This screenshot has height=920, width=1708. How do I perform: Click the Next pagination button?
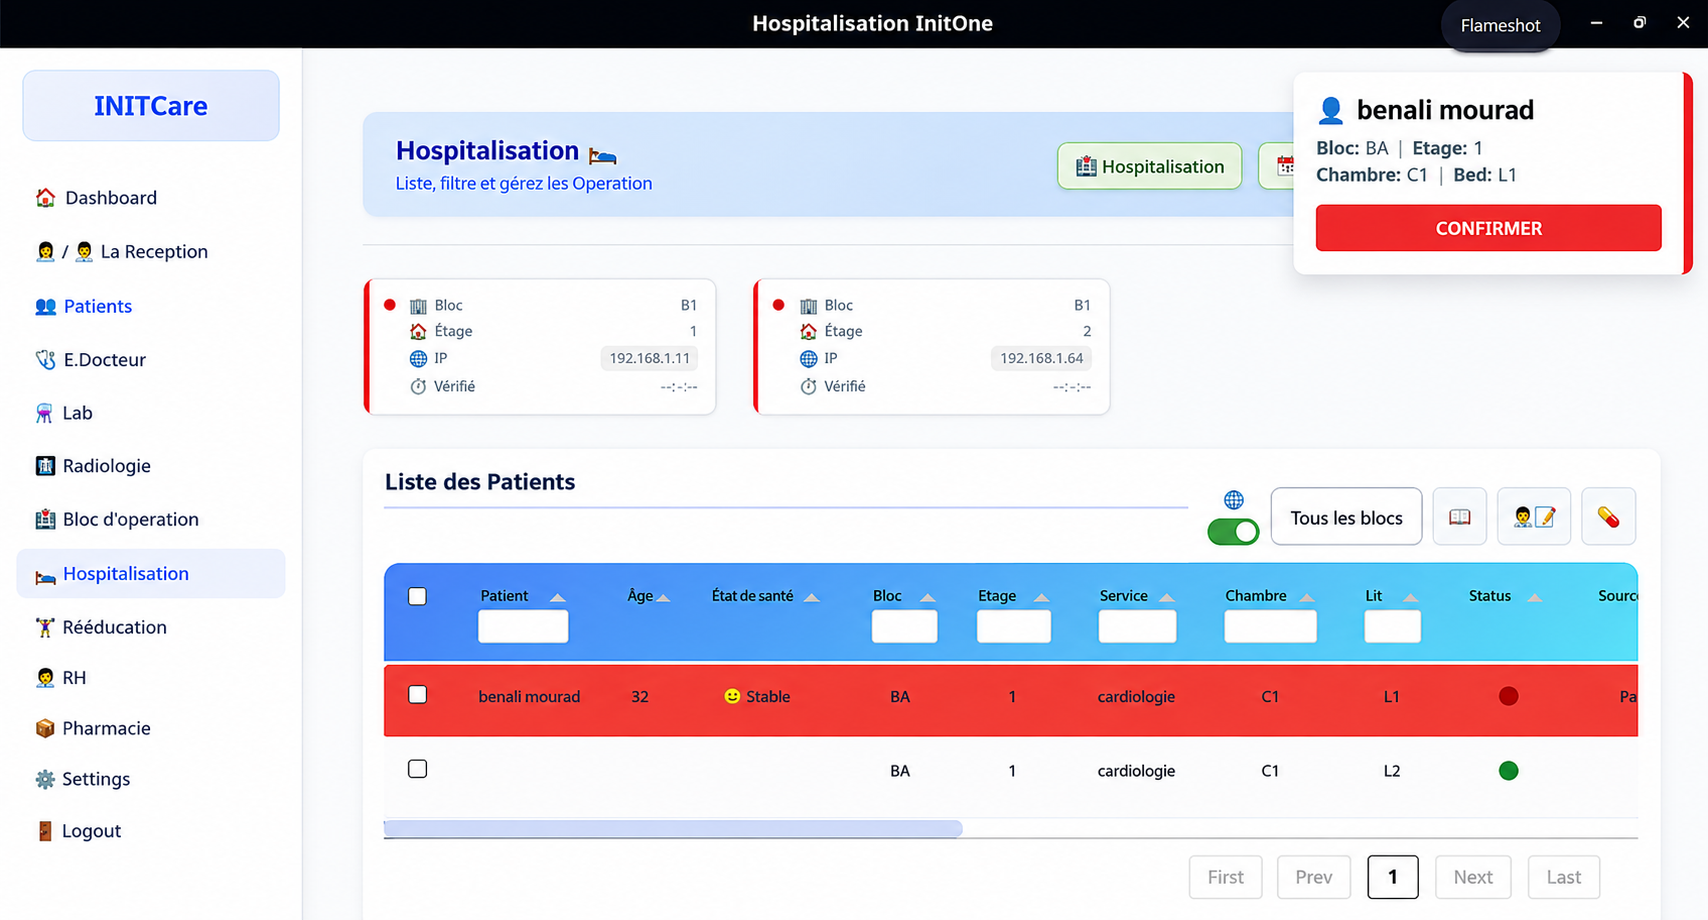click(1473, 877)
